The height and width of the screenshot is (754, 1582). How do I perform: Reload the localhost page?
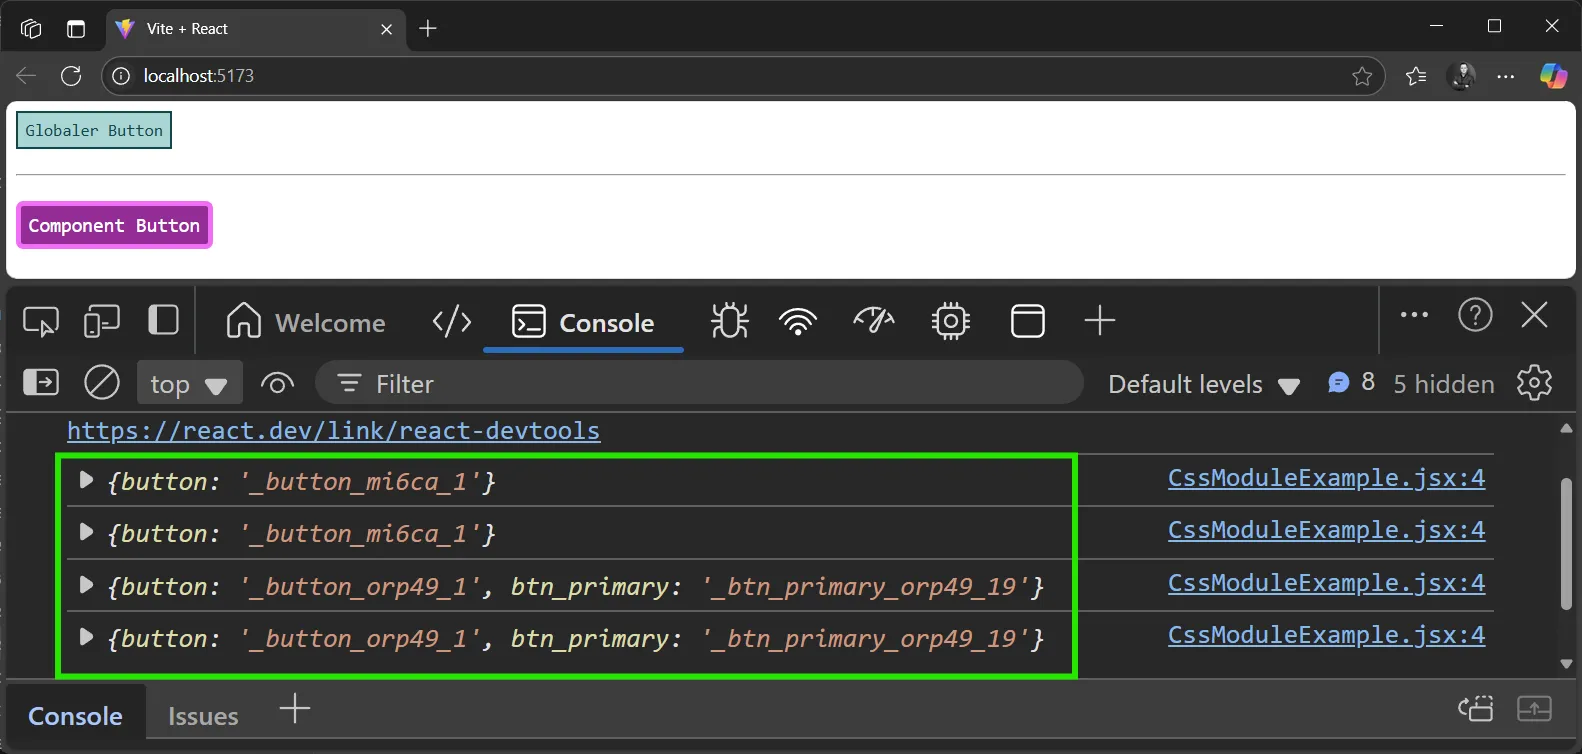point(71,76)
